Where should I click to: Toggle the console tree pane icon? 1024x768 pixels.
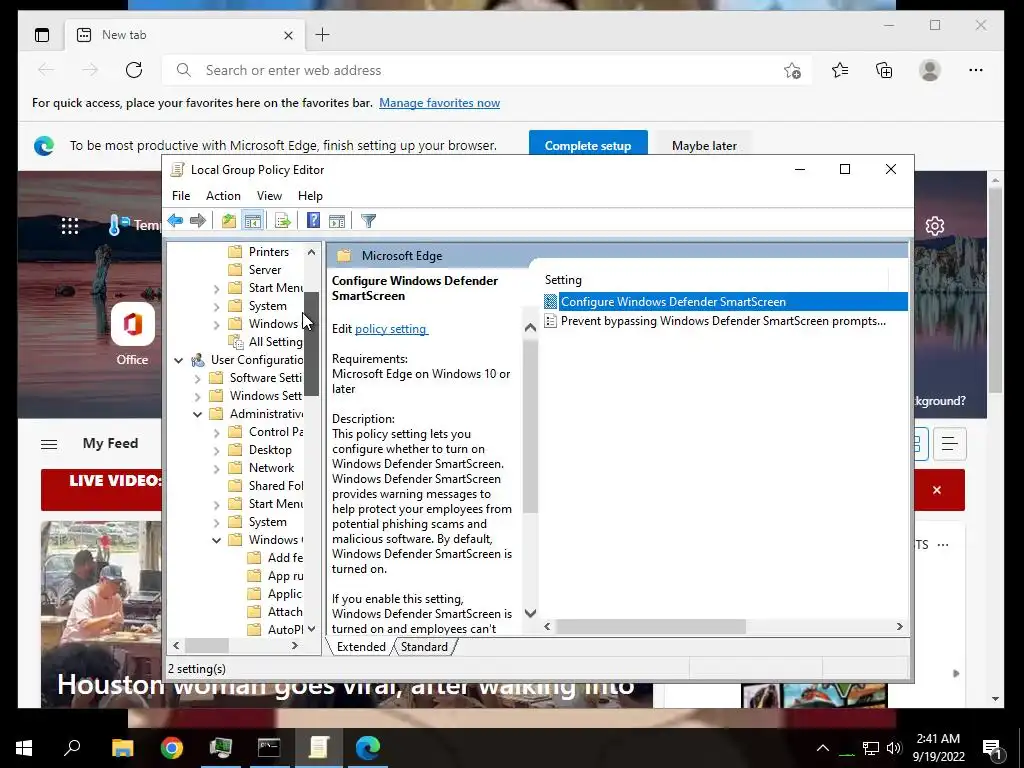(x=253, y=221)
